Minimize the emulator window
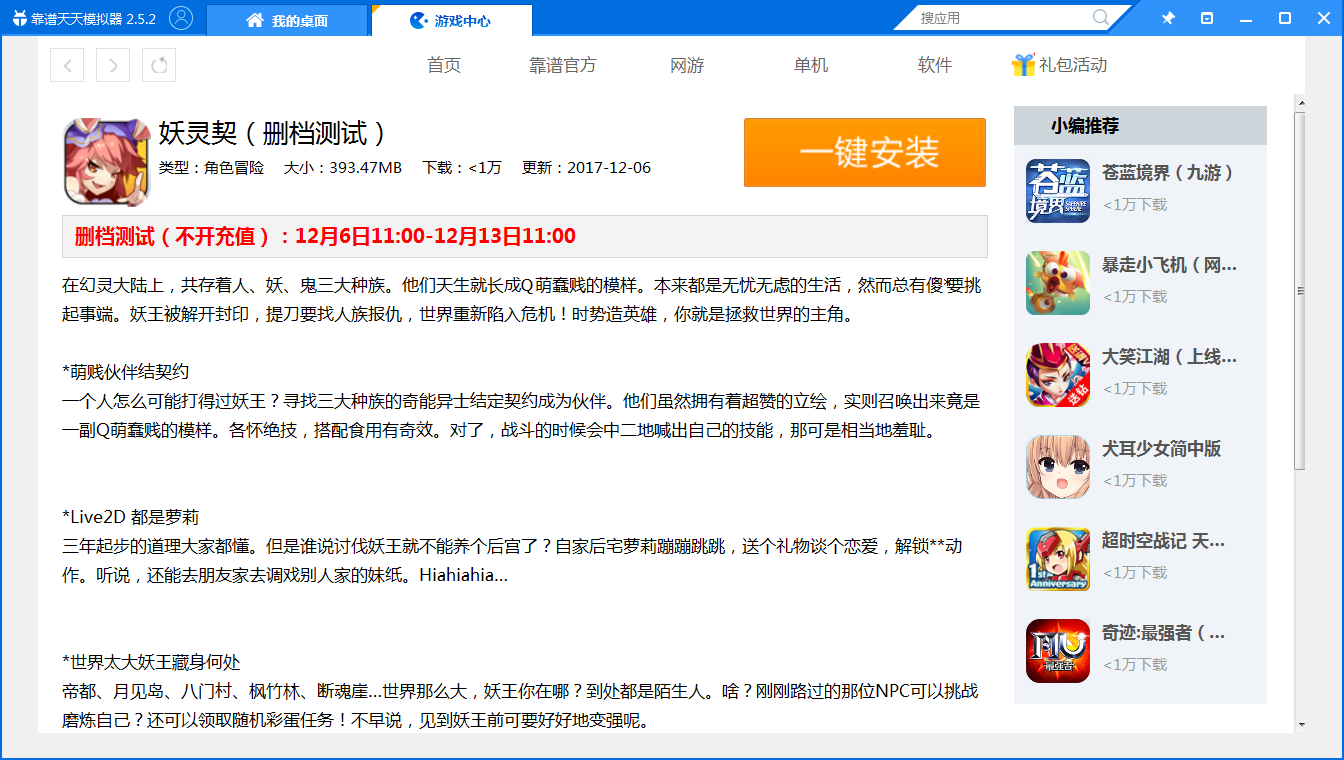 [x=1247, y=18]
